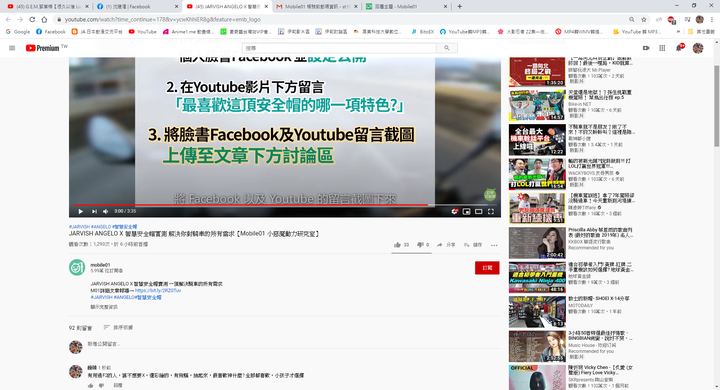
Task: Go to YouTube Premium home logo
Action: [43, 48]
